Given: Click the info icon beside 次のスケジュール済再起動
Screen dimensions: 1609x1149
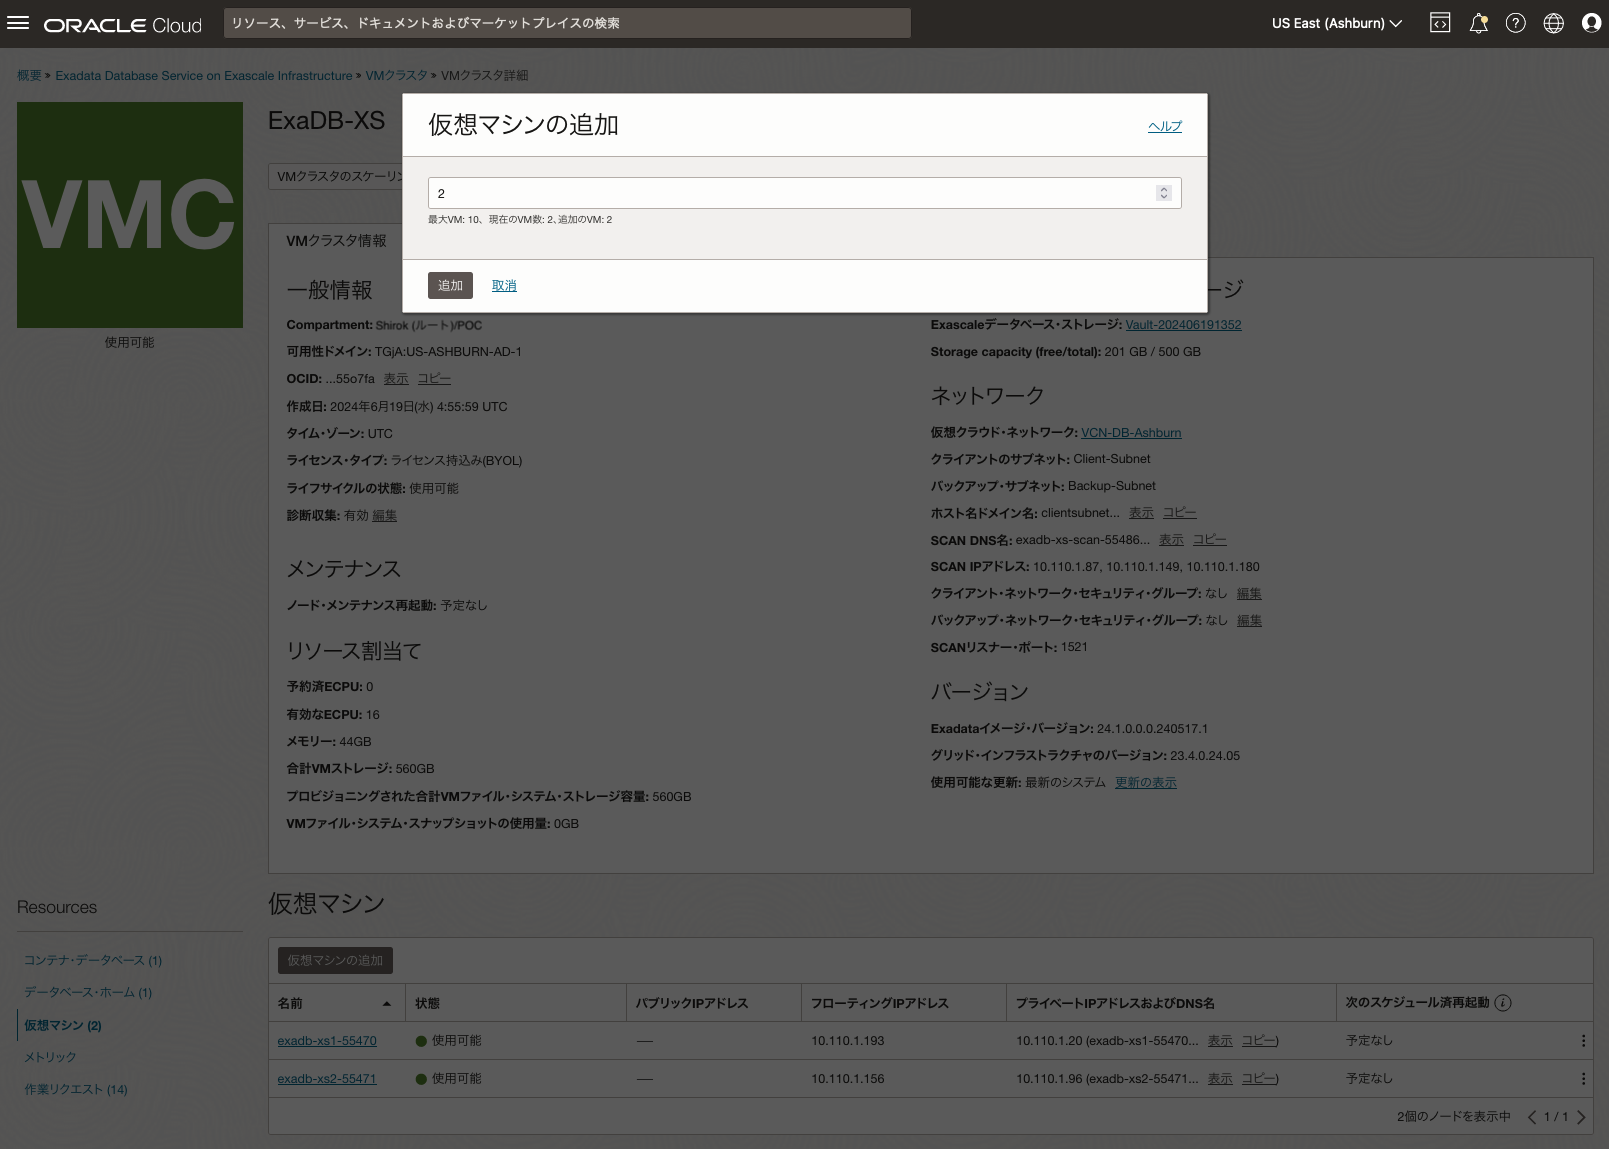Looking at the screenshot, I should coord(1503,1003).
